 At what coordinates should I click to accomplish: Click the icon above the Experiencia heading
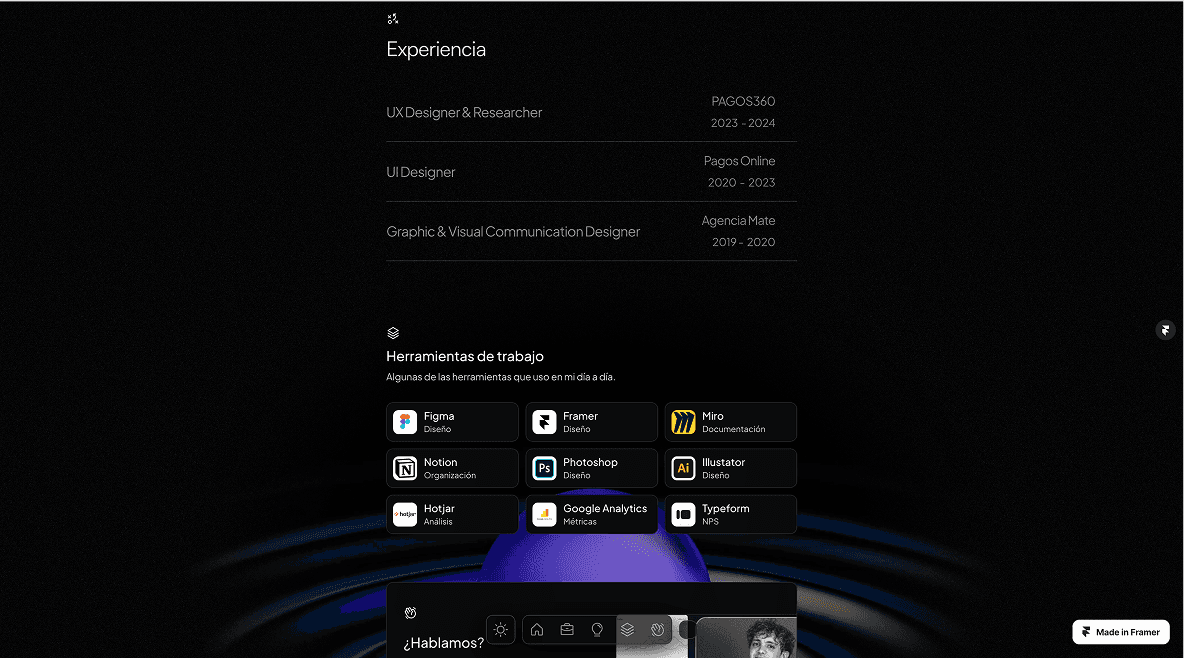tap(393, 19)
